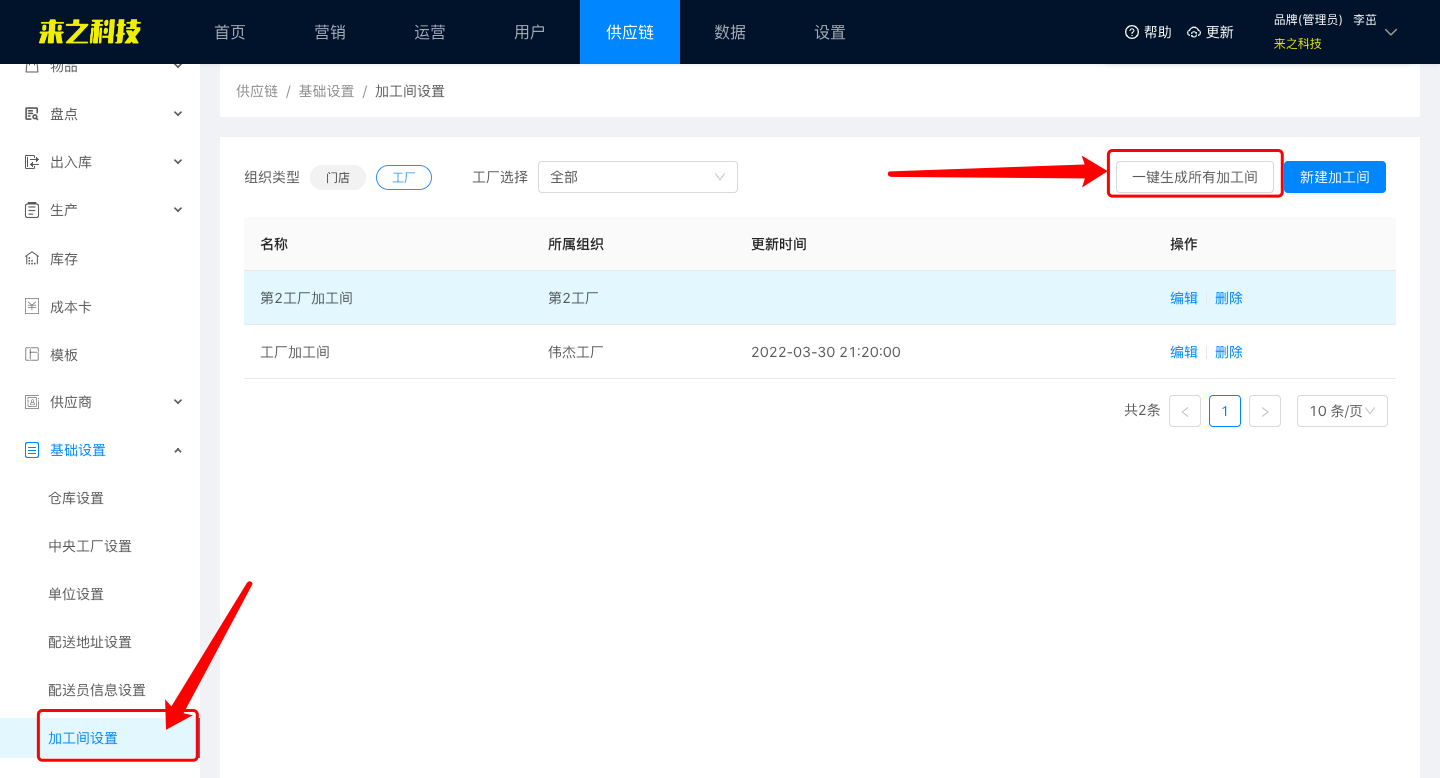
Task: Open the 用户 top tab
Action: point(530,32)
